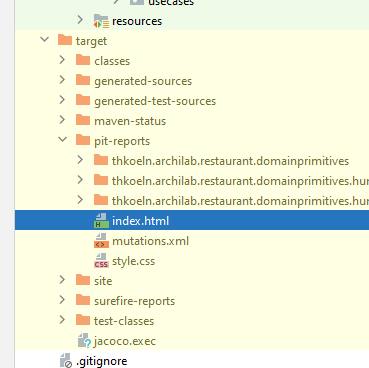Image resolution: width=369 pixels, height=368 pixels.
Task: Click the .gitignore file icon
Action: click(x=66, y=361)
